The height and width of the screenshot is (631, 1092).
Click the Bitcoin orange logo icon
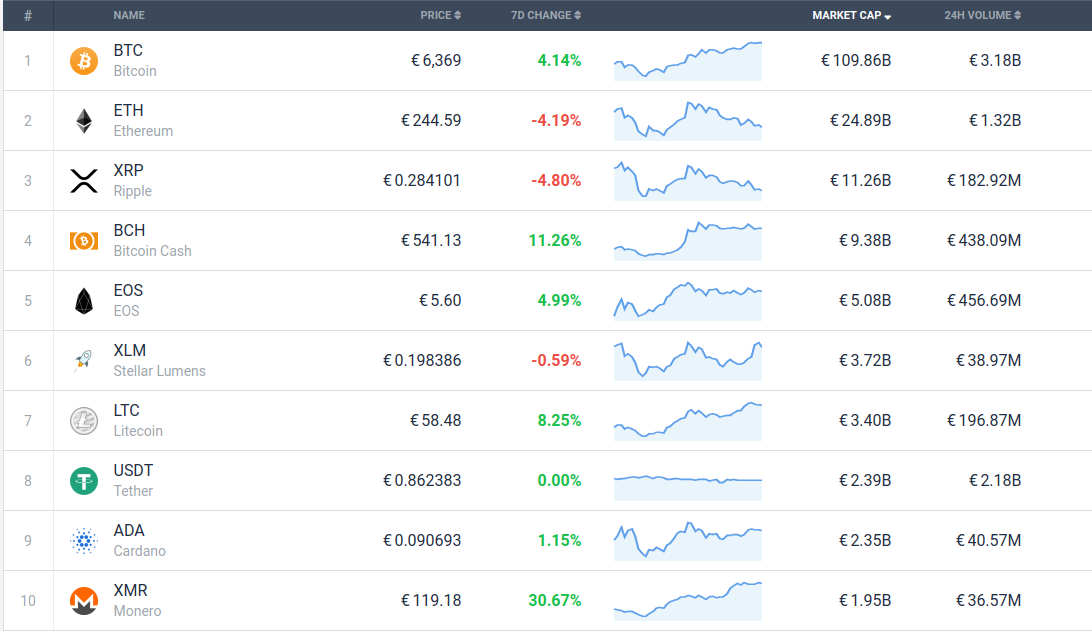[84, 61]
